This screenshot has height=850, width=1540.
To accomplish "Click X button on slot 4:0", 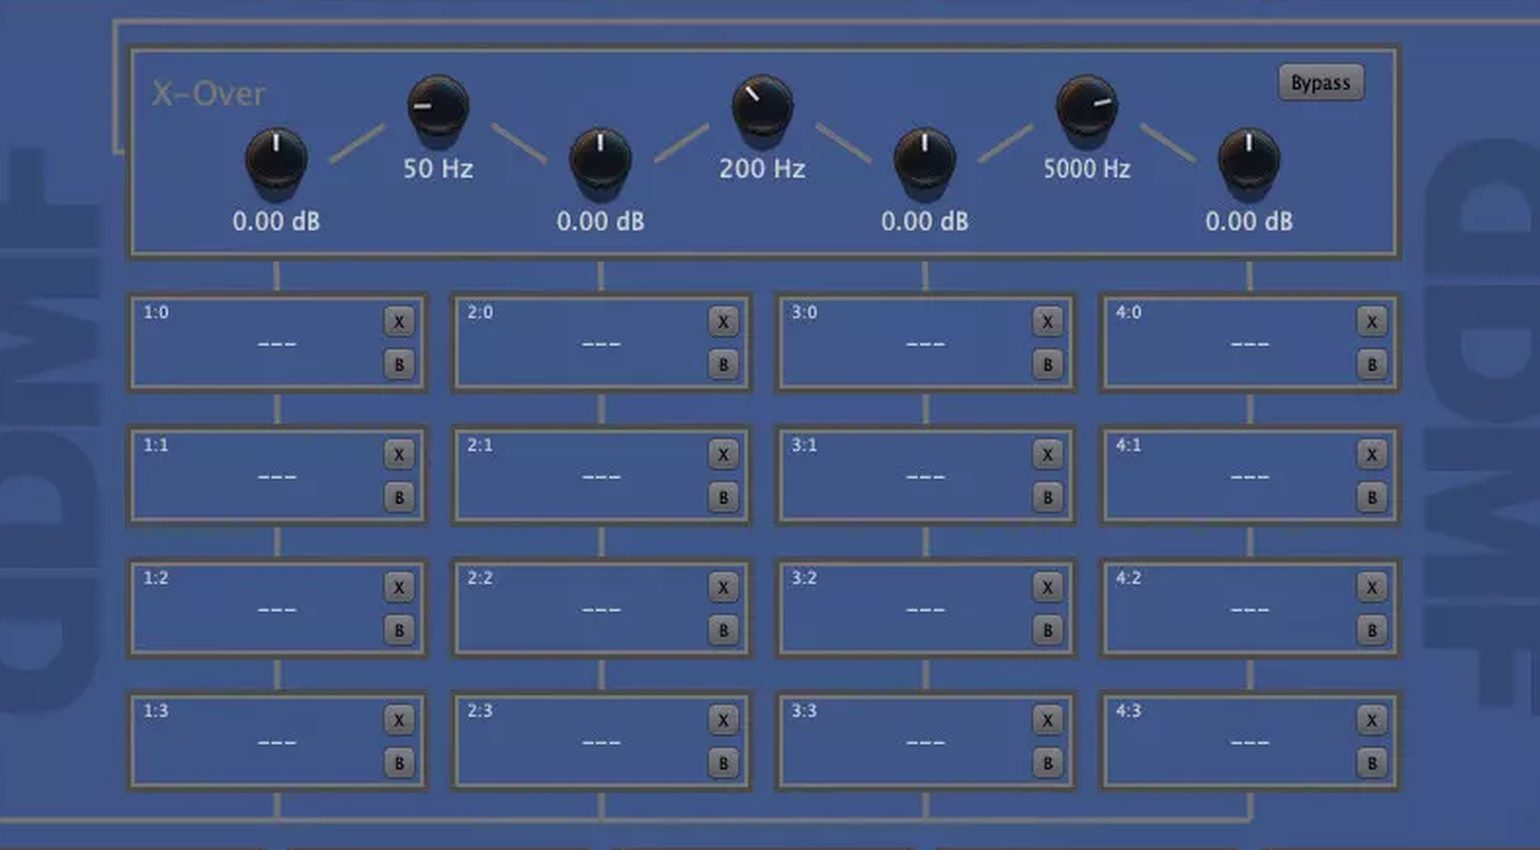I will pyautogui.click(x=1372, y=322).
